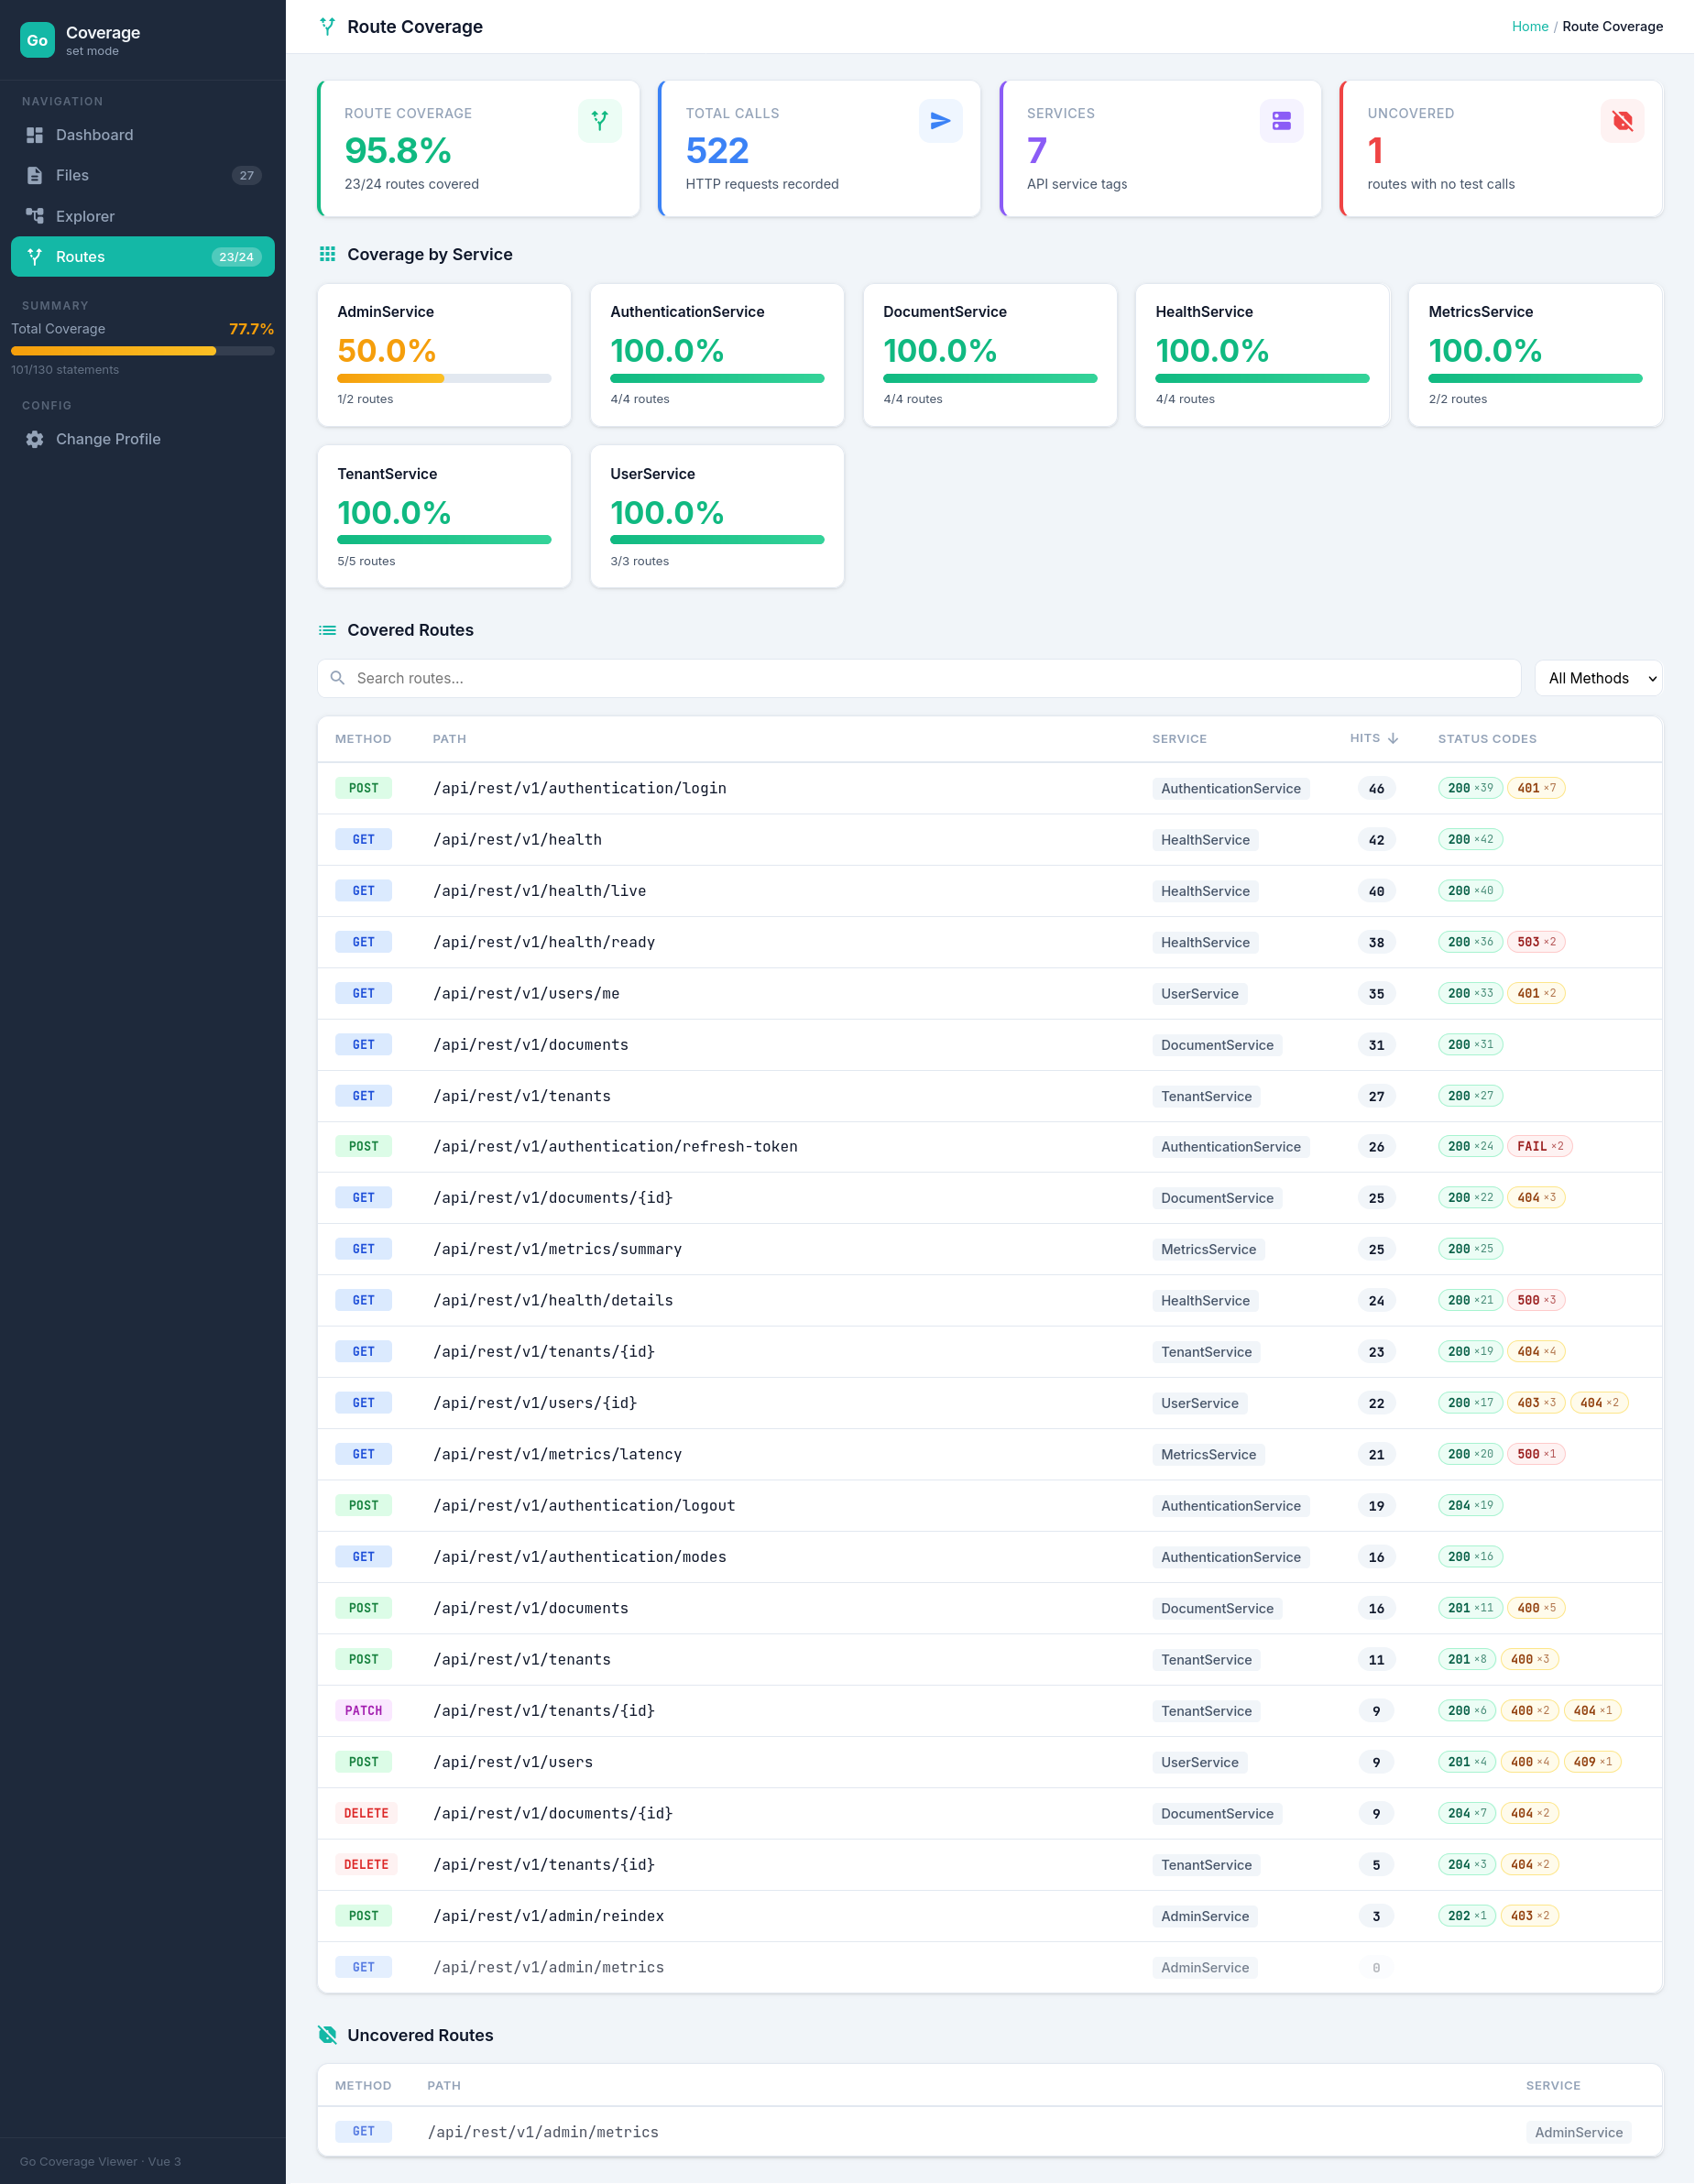Screen dimensions: 1695x2184
Task: Click the Go Coverage logo icon
Action: [x=37, y=40]
